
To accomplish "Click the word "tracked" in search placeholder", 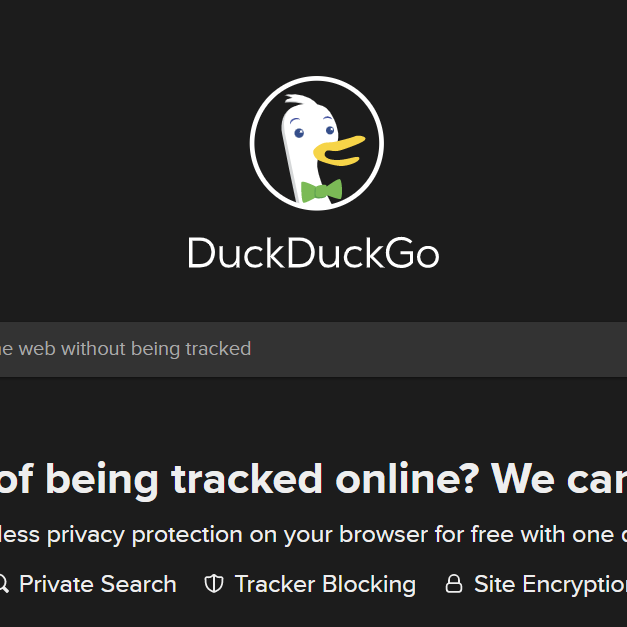I will pyautogui.click(x=218, y=349).
